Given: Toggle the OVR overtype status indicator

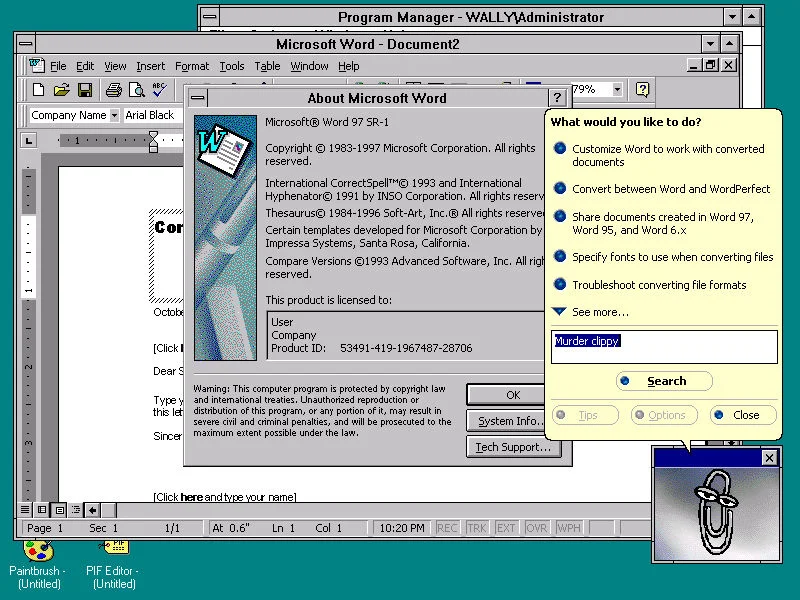Looking at the screenshot, I should point(536,528).
